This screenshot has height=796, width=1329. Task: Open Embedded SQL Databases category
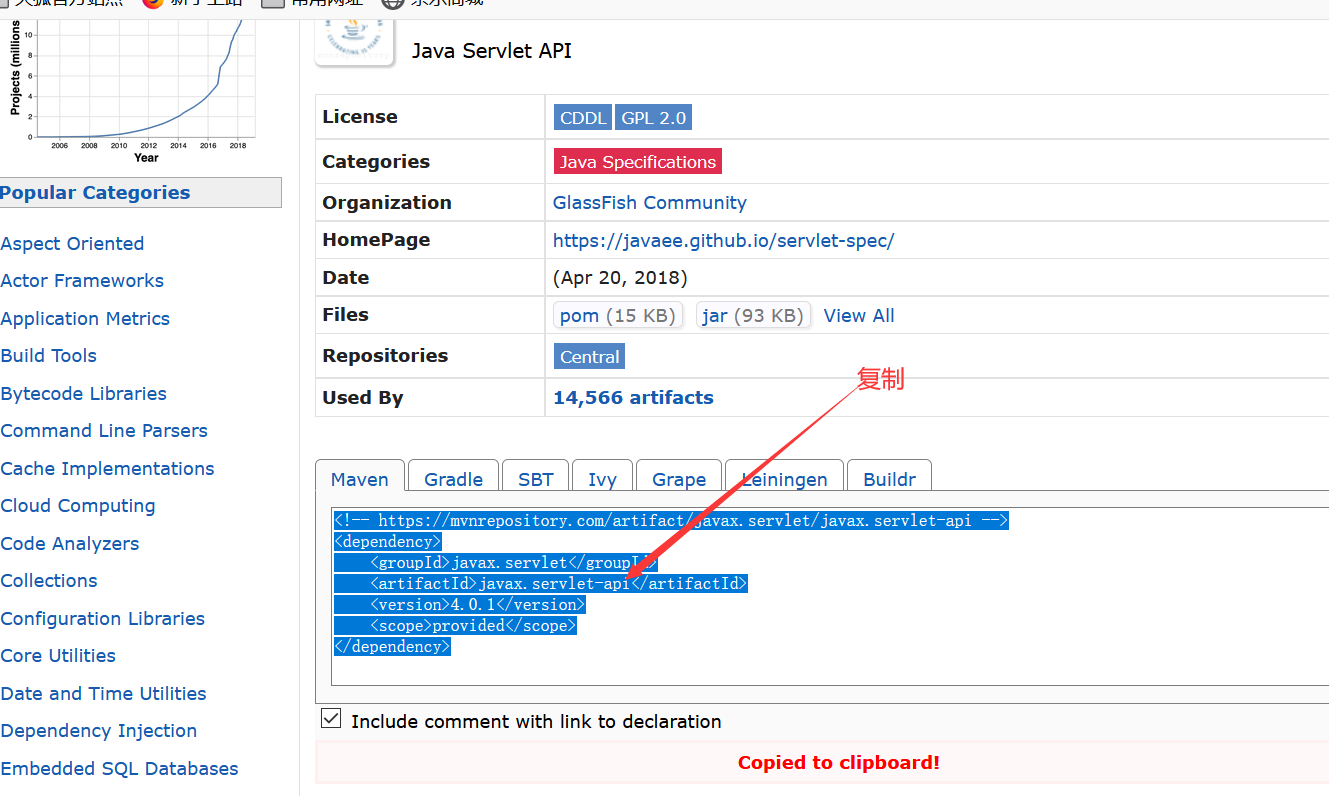tap(120, 769)
